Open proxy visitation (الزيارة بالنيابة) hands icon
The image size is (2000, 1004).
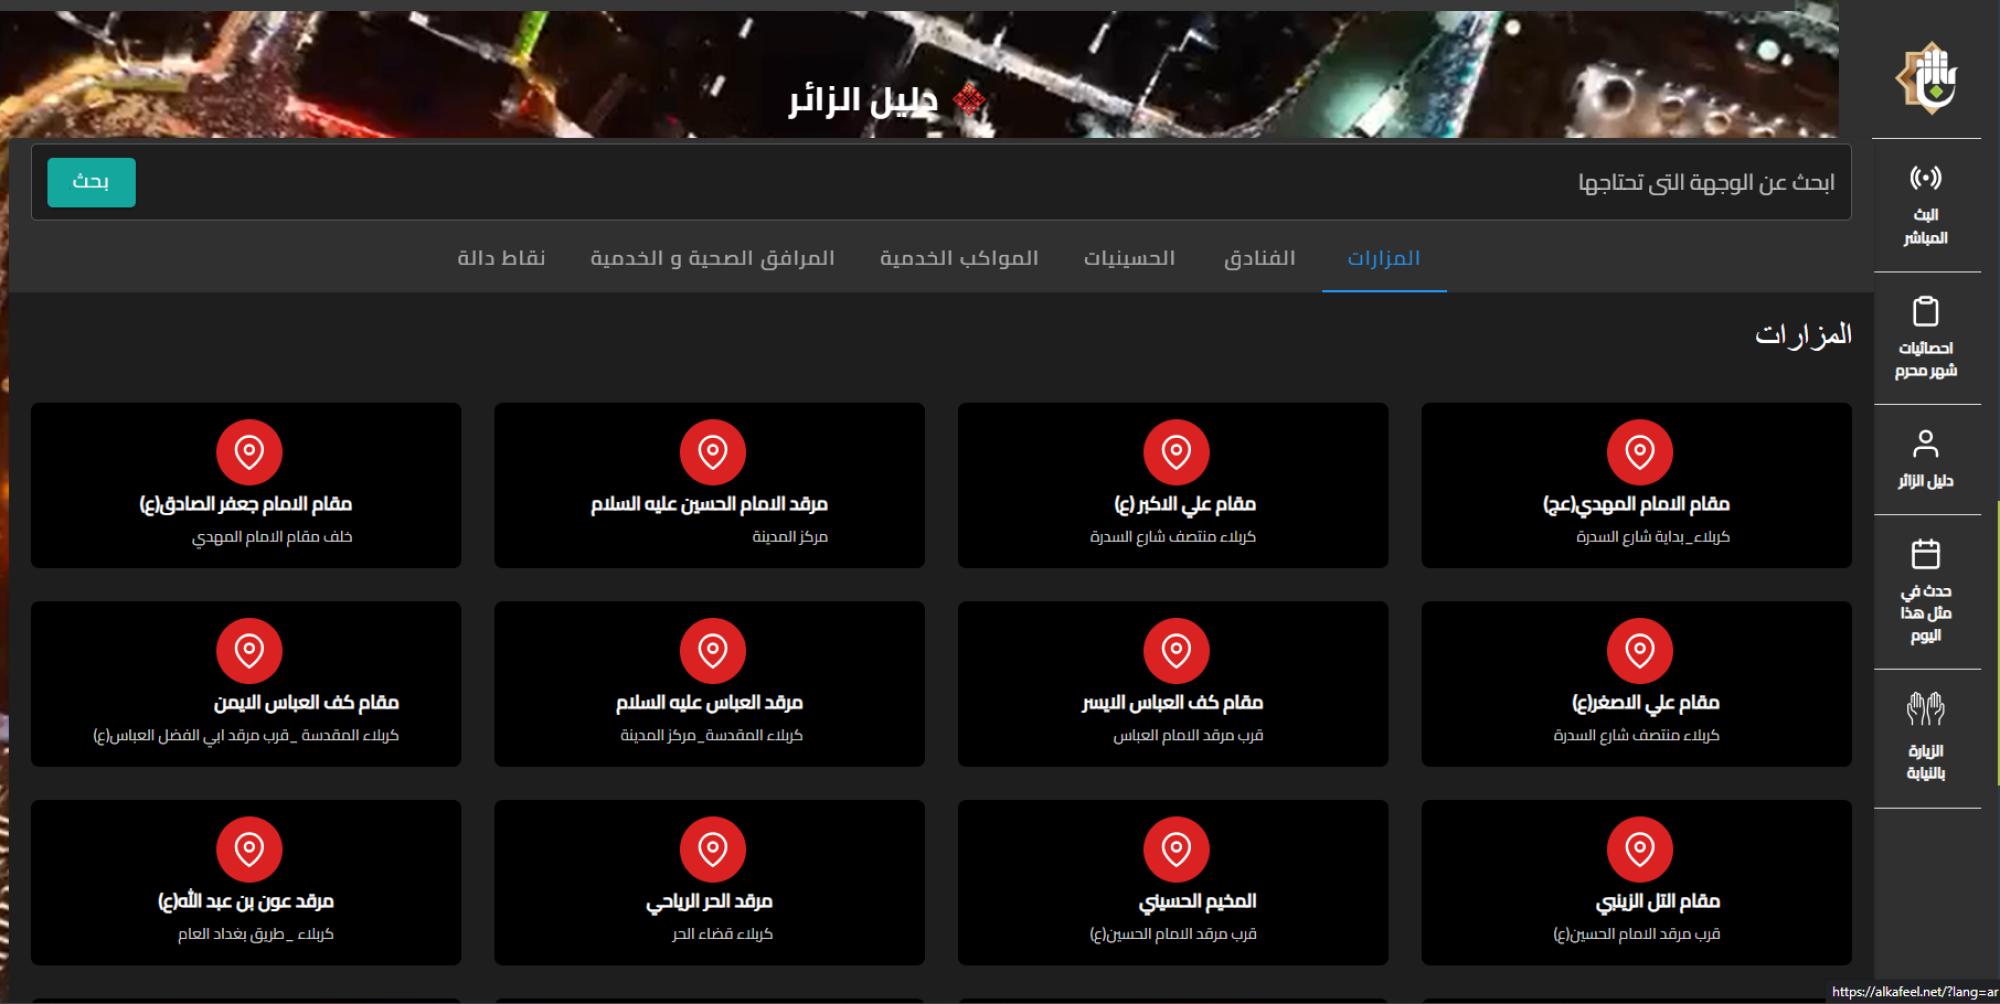1925,710
